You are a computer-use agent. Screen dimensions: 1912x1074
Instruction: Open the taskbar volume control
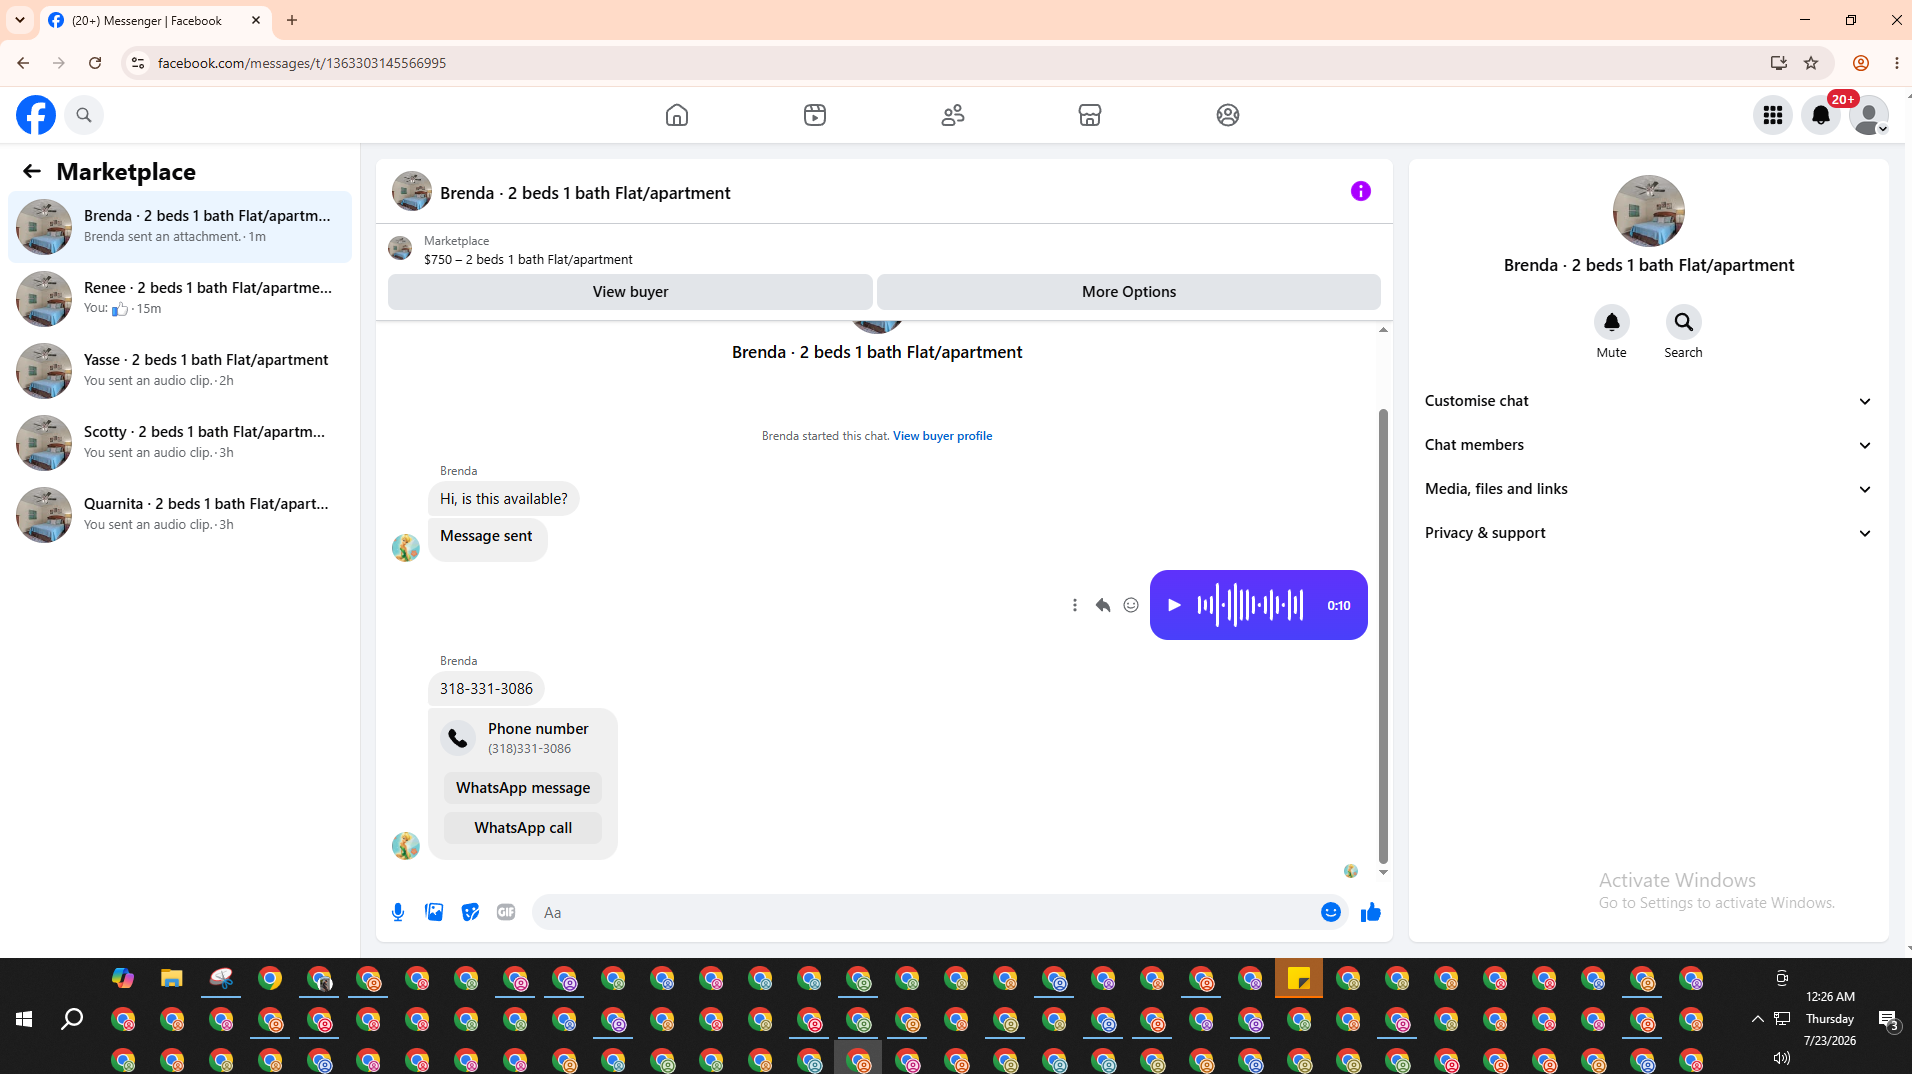[1781, 1057]
